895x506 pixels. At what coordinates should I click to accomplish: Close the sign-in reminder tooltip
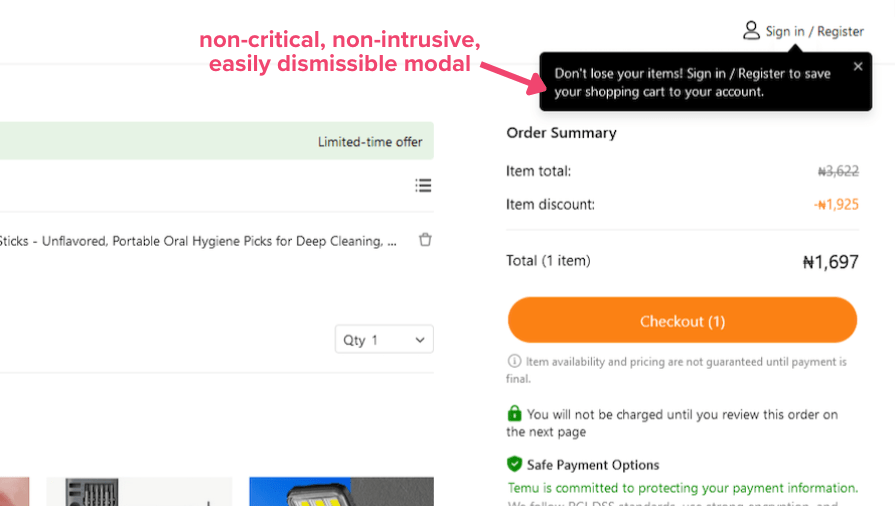[x=858, y=67]
